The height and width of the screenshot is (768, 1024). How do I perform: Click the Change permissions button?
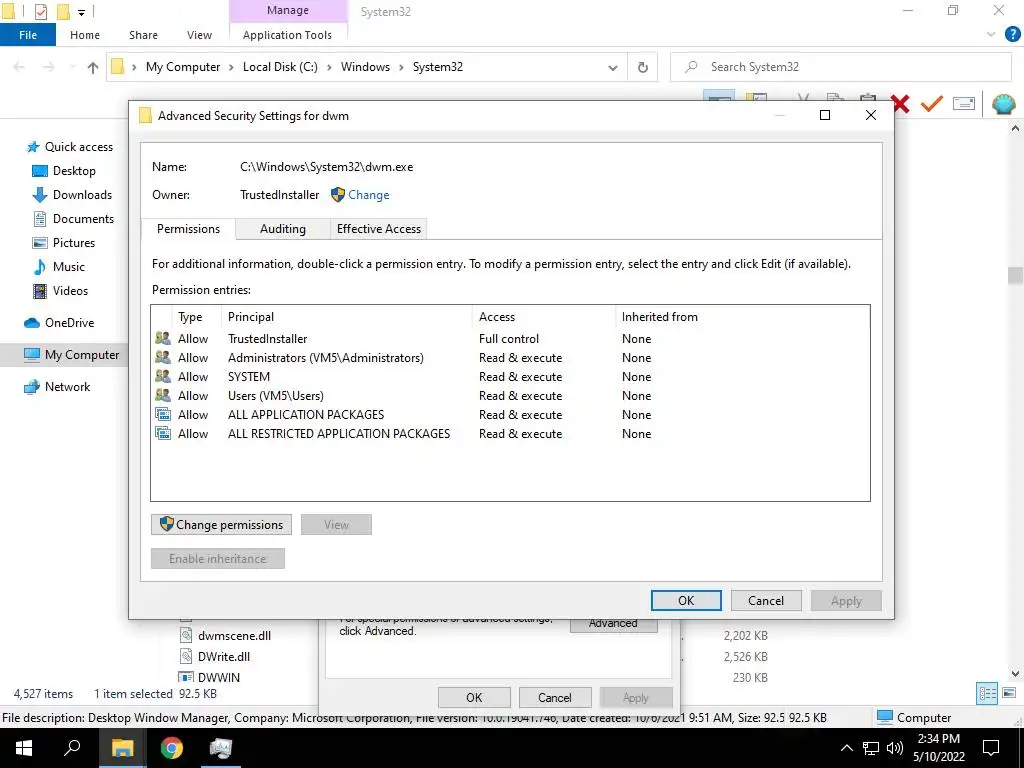(221, 524)
